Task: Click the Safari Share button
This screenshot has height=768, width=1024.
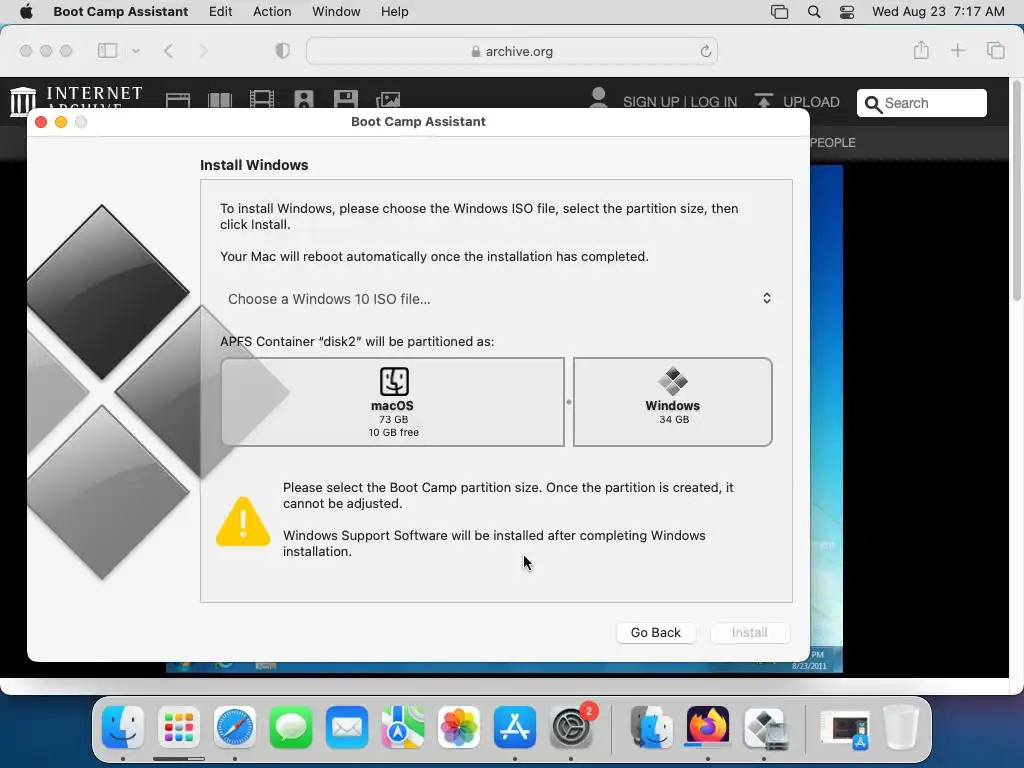Action: click(921, 50)
